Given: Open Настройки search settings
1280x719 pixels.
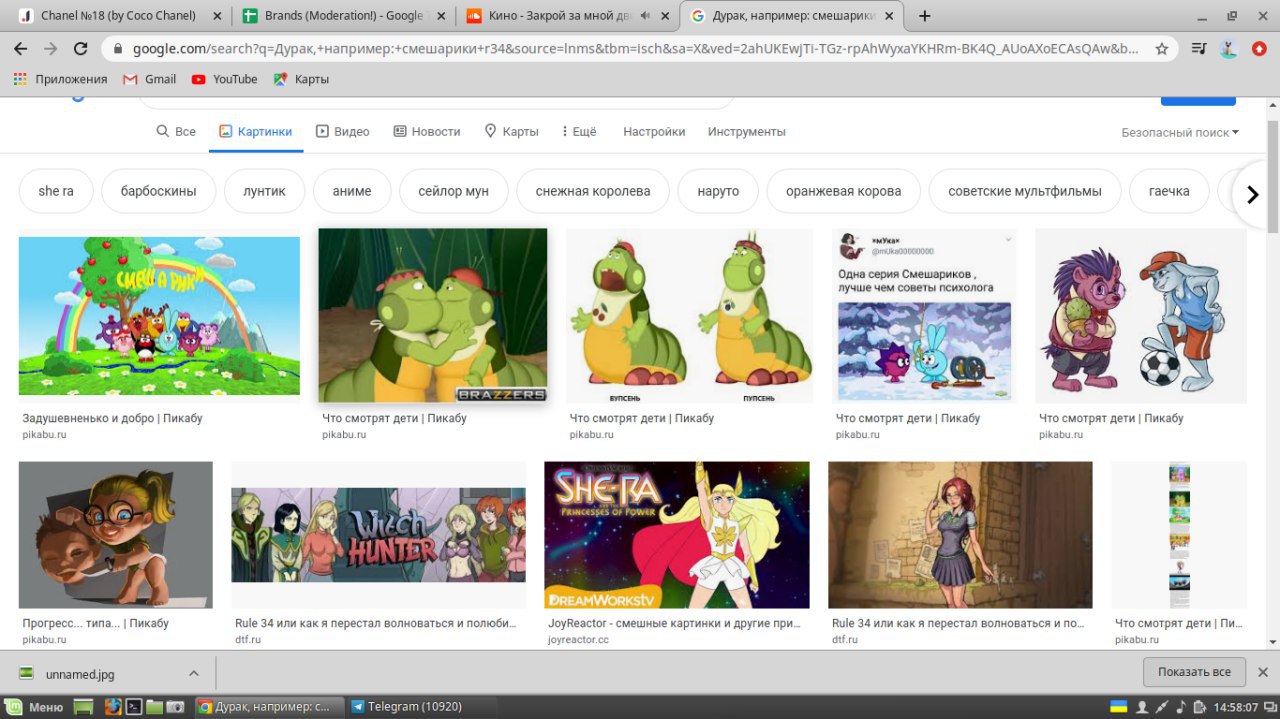Looking at the screenshot, I should tap(654, 131).
